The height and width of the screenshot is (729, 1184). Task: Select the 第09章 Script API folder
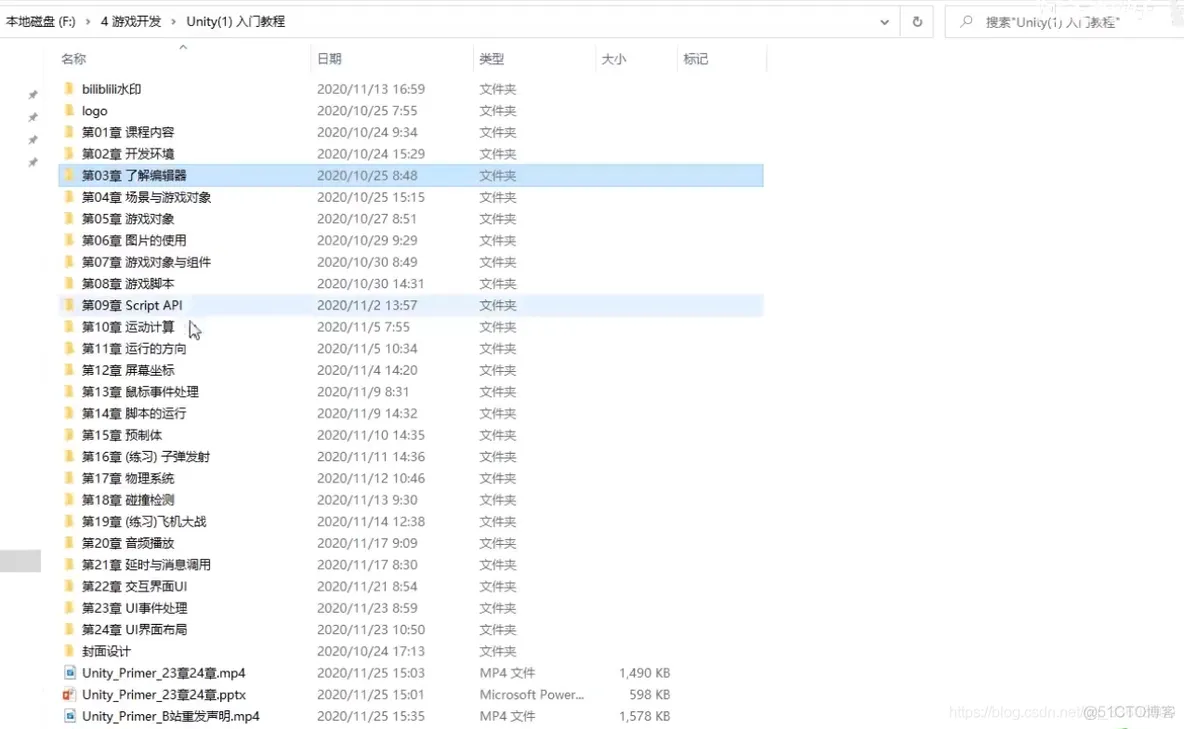point(132,306)
